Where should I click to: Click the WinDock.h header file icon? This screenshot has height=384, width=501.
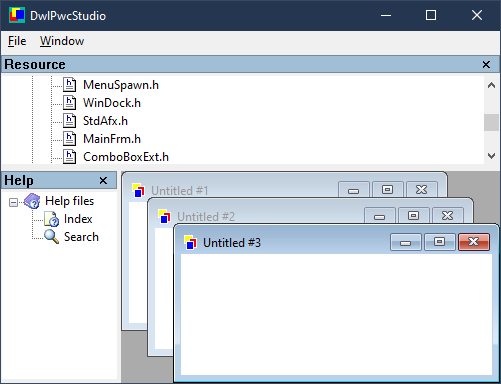[69, 103]
